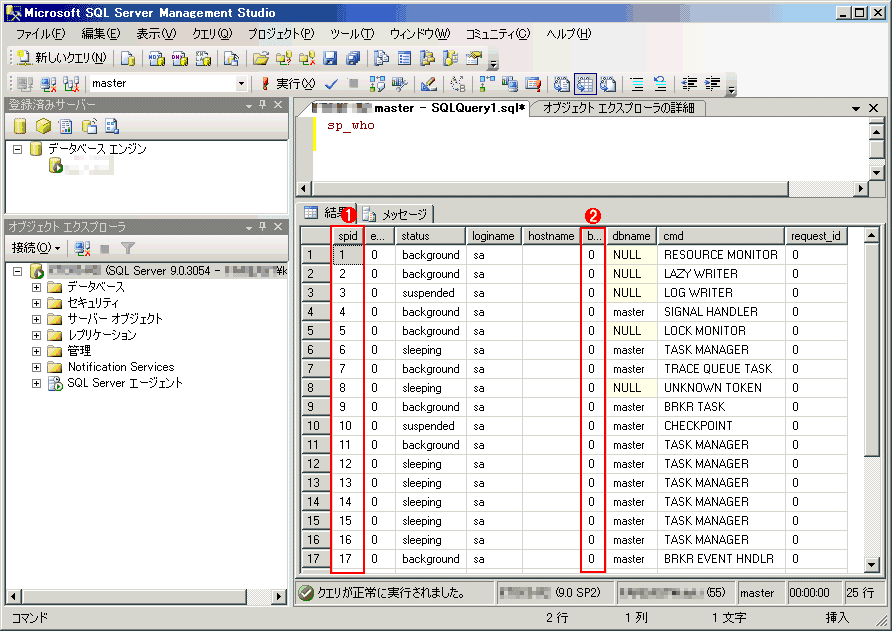Show the Registered Servers window icon
The width and height of the screenshot is (892, 631).
[382, 58]
